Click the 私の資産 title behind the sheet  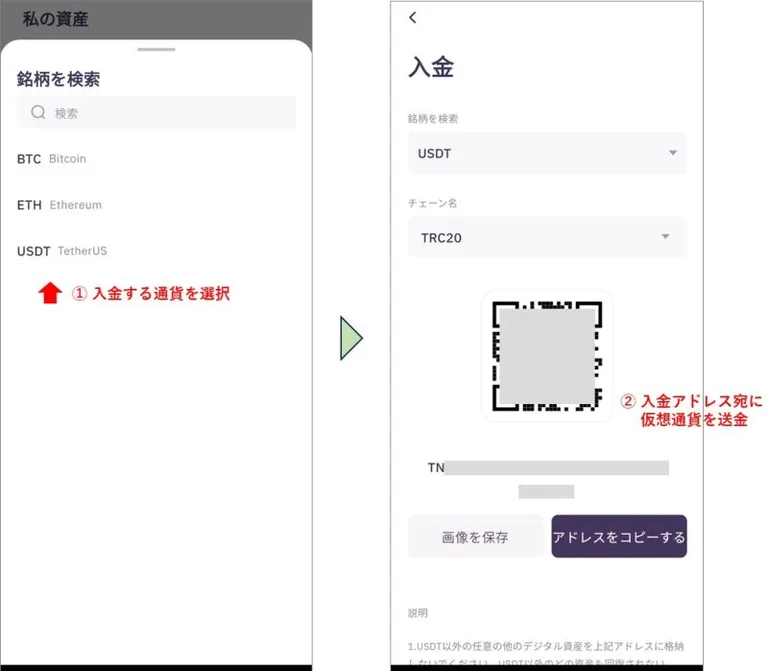coord(55,19)
